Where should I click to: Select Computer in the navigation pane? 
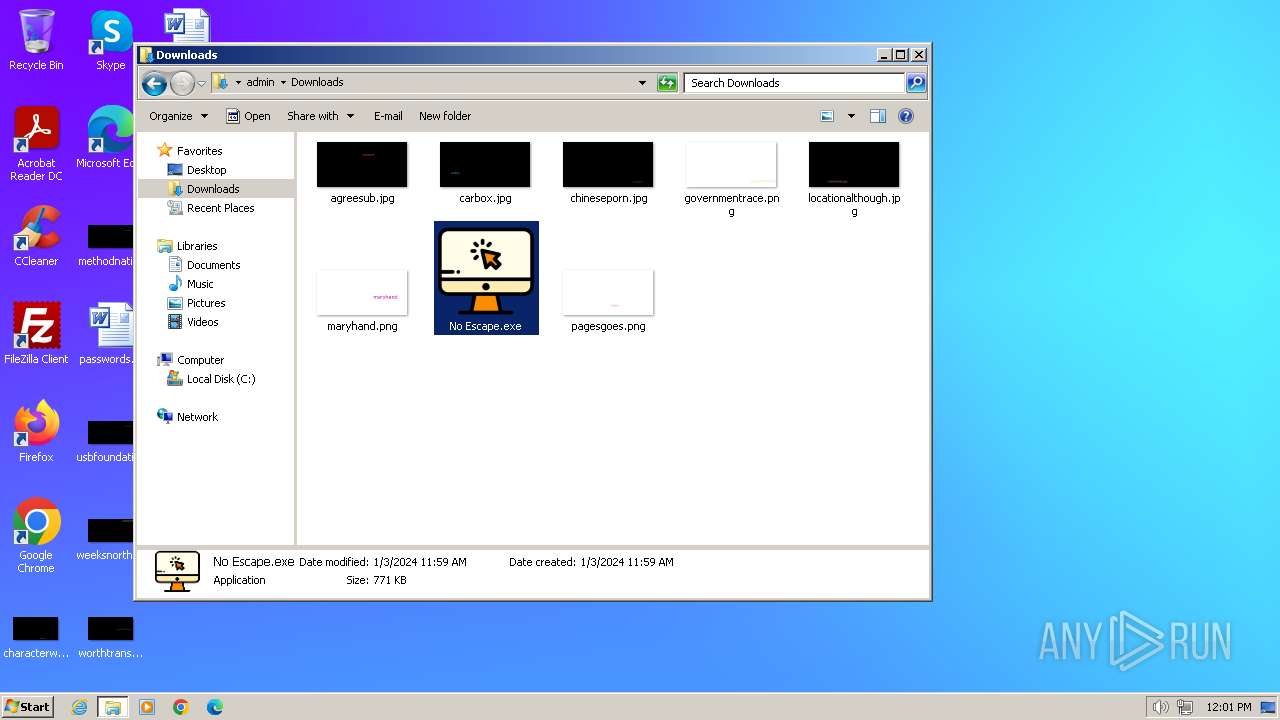point(200,360)
